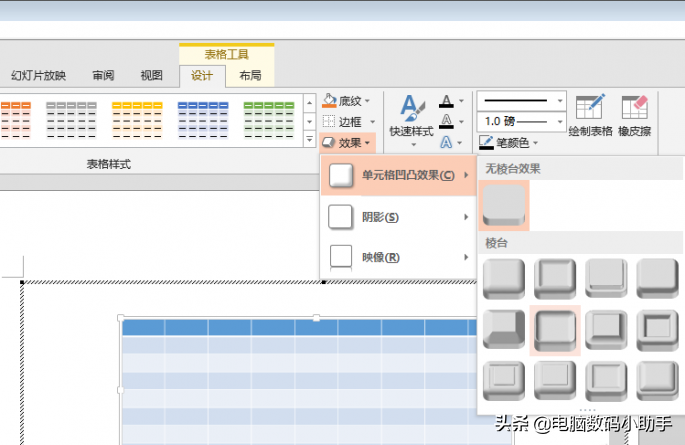The image size is (685, 445).
Task: Open the 映像 reflection submenu
Action: coord(398,257)
